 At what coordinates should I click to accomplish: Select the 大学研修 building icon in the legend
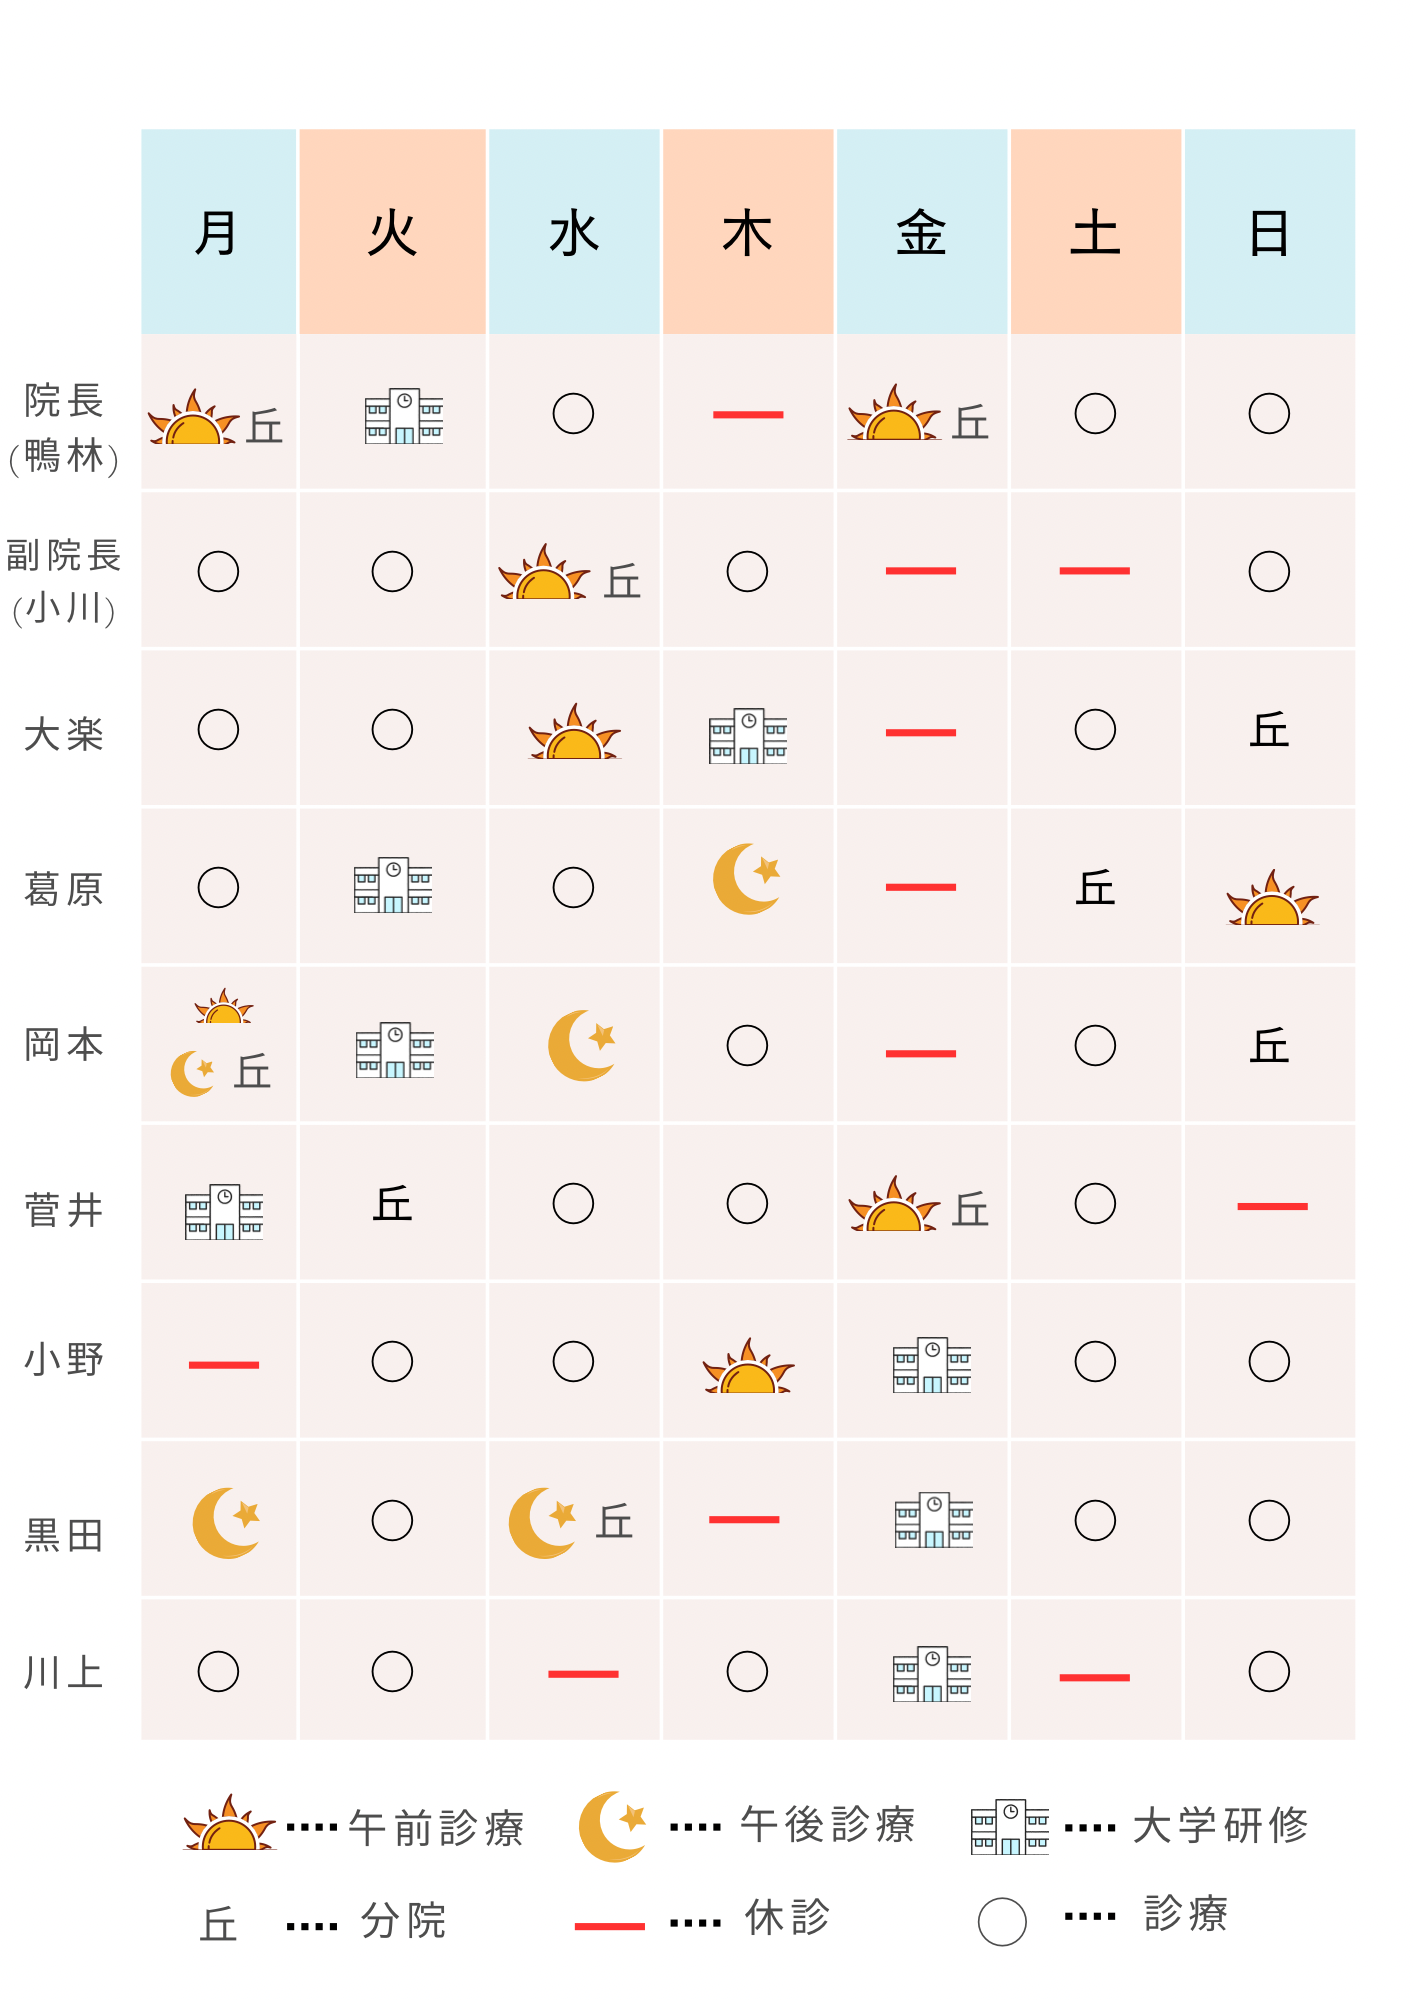tap(1010, 1828)
